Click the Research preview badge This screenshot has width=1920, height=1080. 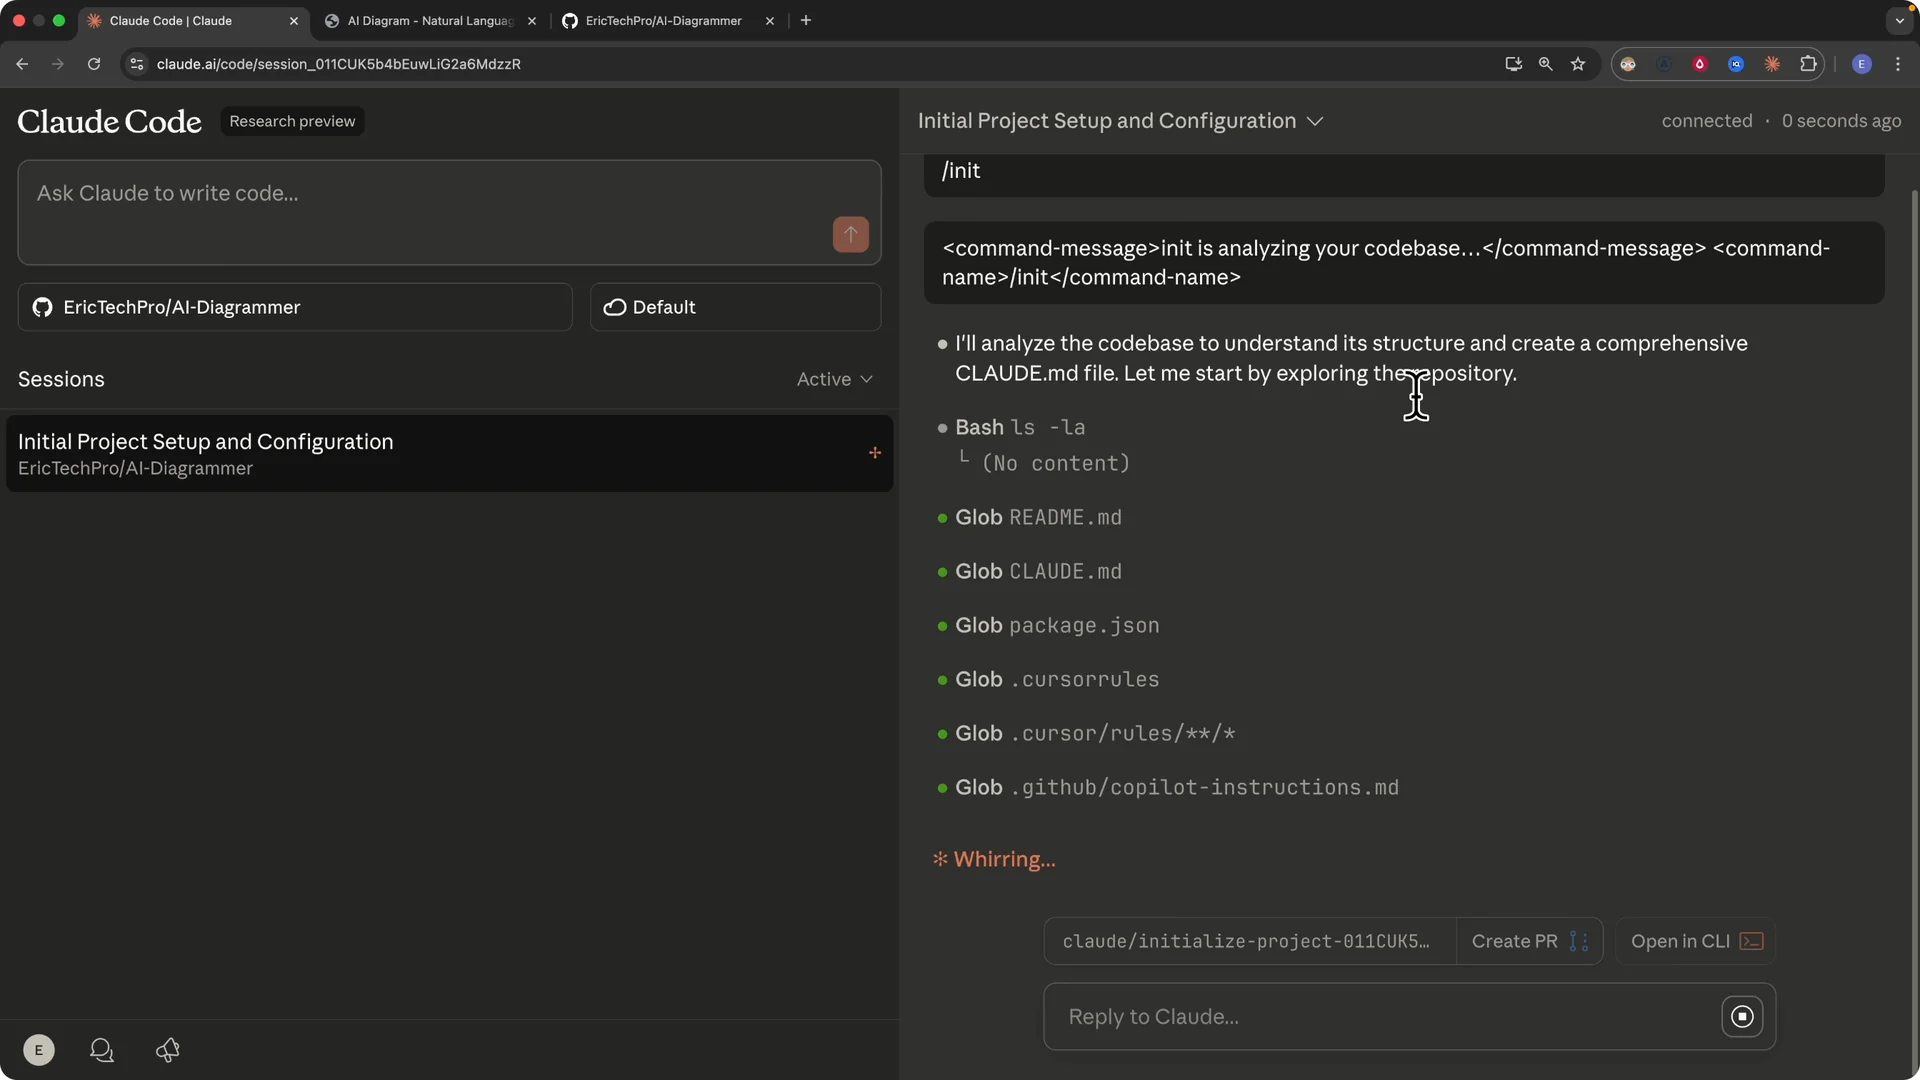coord(292,121)
